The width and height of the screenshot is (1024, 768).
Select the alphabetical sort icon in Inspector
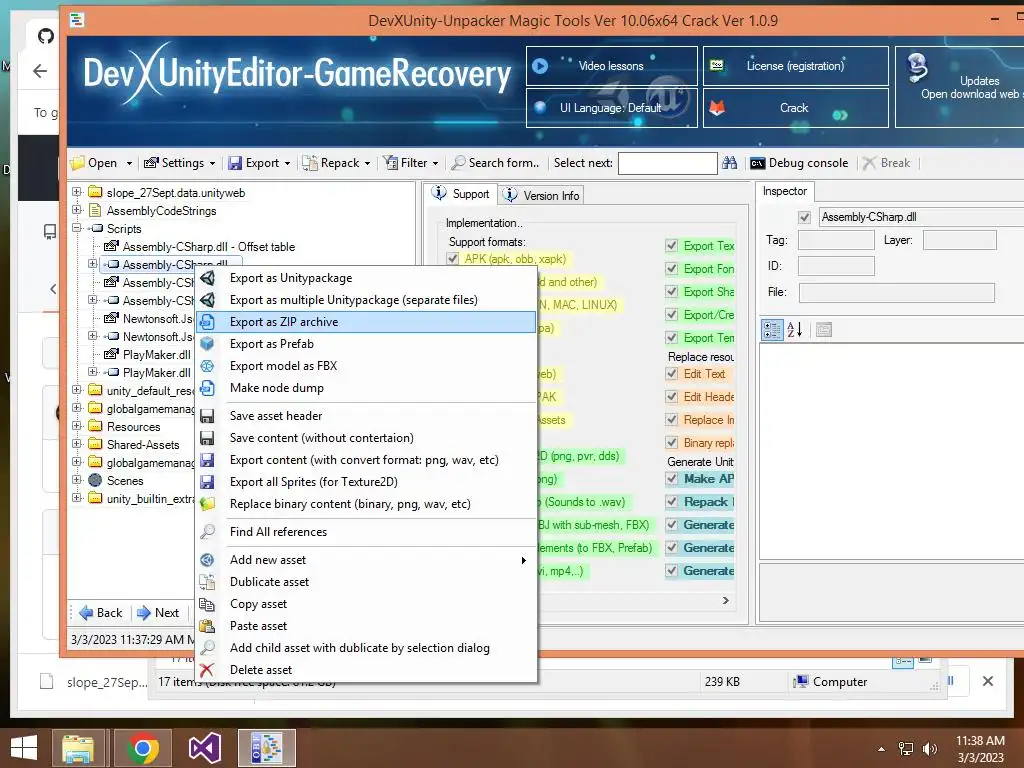tap(795, 330)
